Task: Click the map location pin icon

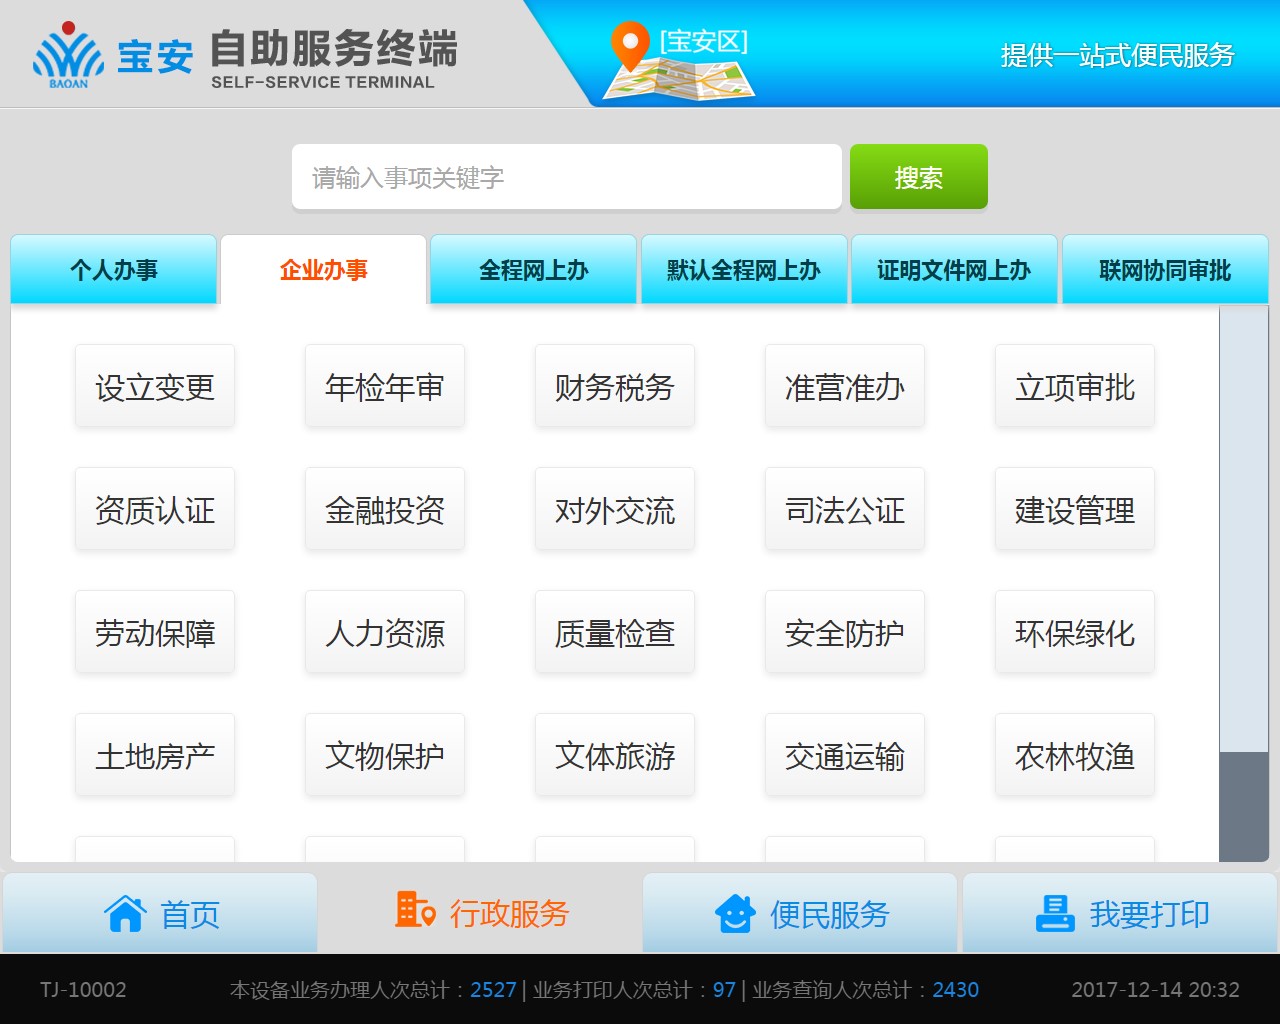Action: (x=630, y=46)
